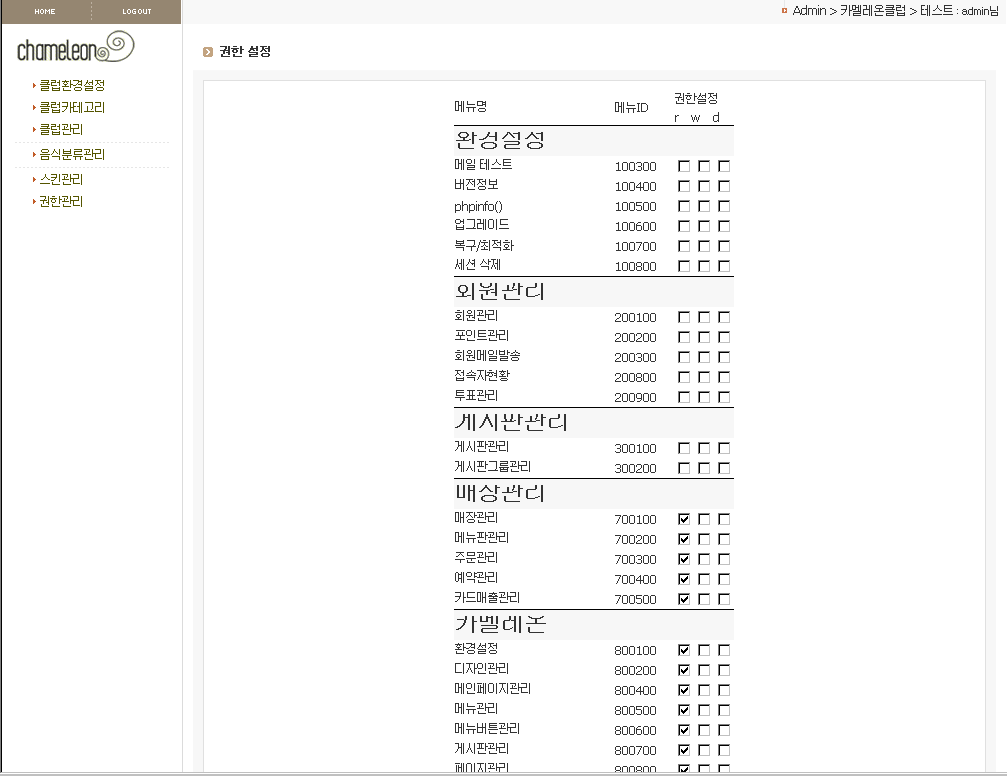
Task: Enable delete permission for 게시판그룹관리
Action: pyautogui.click(x=724, y=468)
